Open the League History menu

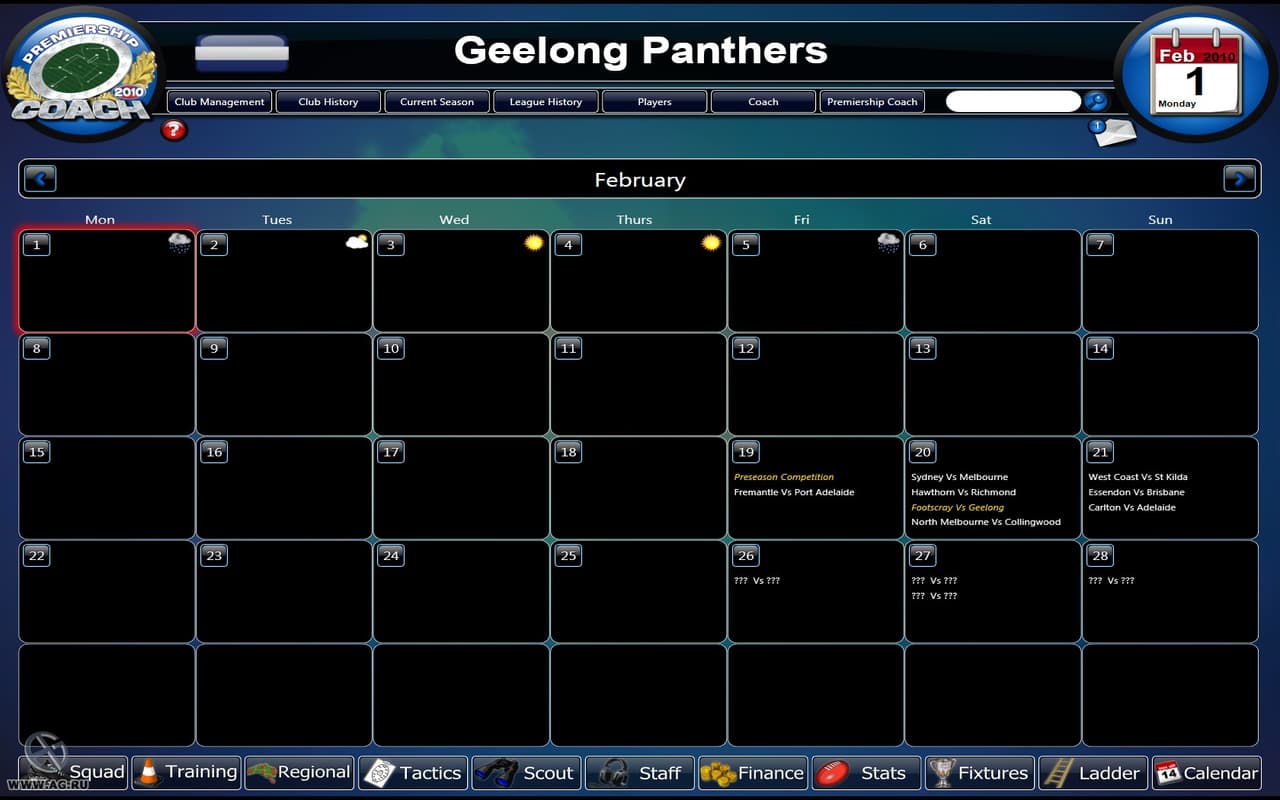click(x=546, y=101)
